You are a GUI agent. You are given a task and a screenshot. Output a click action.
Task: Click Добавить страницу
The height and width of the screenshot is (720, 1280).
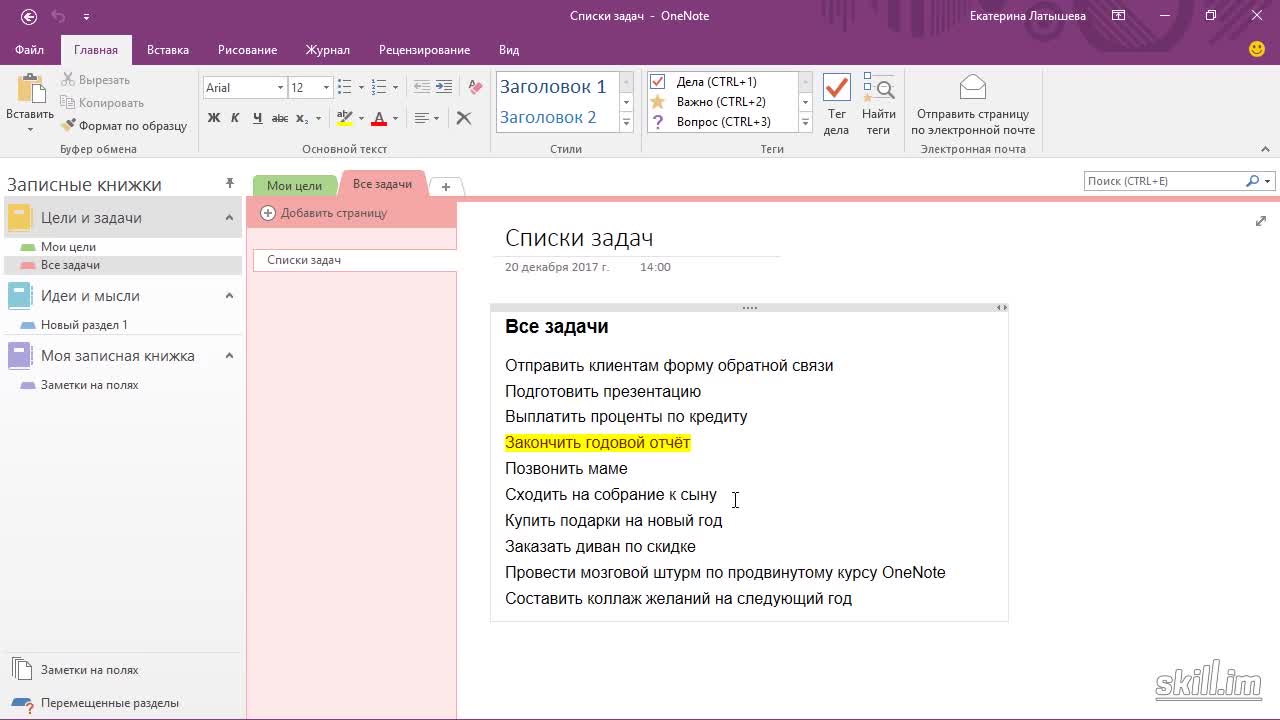tap(324, 213)
